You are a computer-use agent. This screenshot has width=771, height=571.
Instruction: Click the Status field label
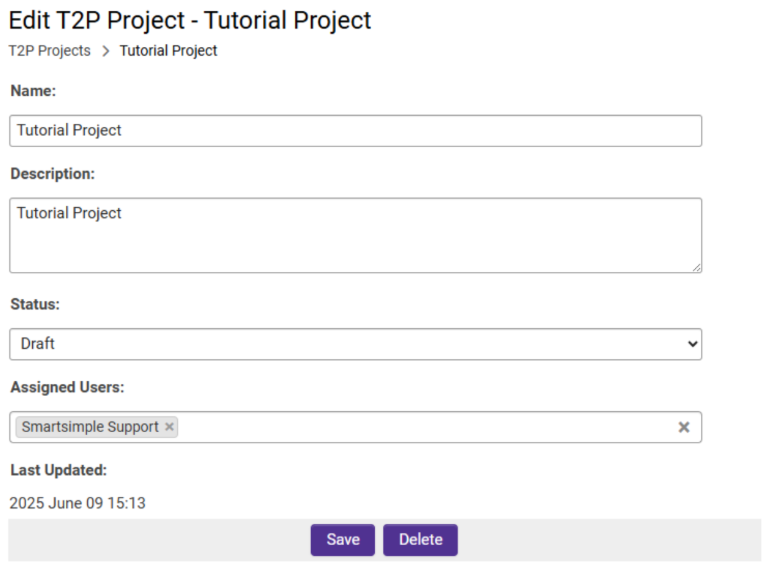(35, 304)
